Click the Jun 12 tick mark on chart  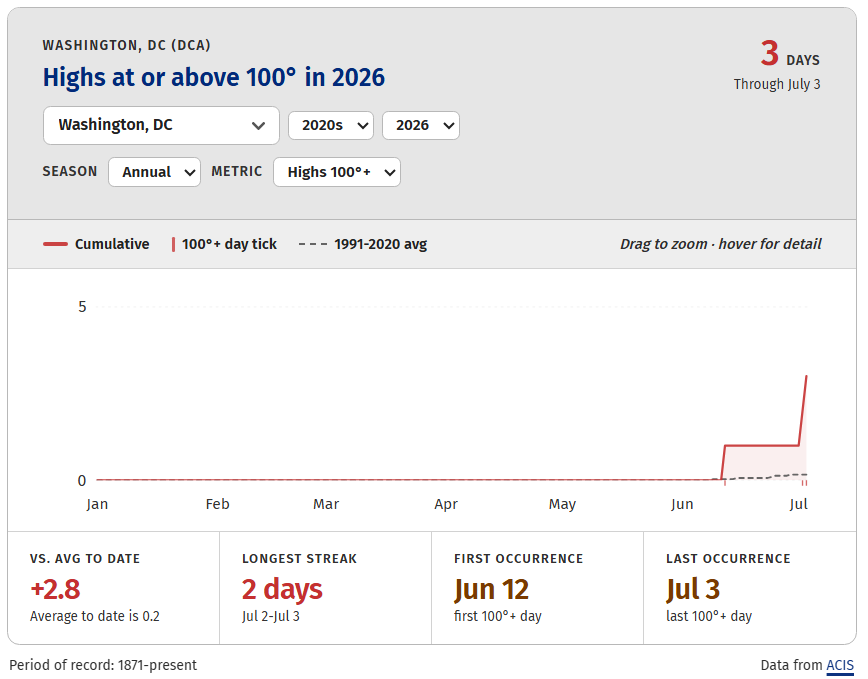point(725,483)
